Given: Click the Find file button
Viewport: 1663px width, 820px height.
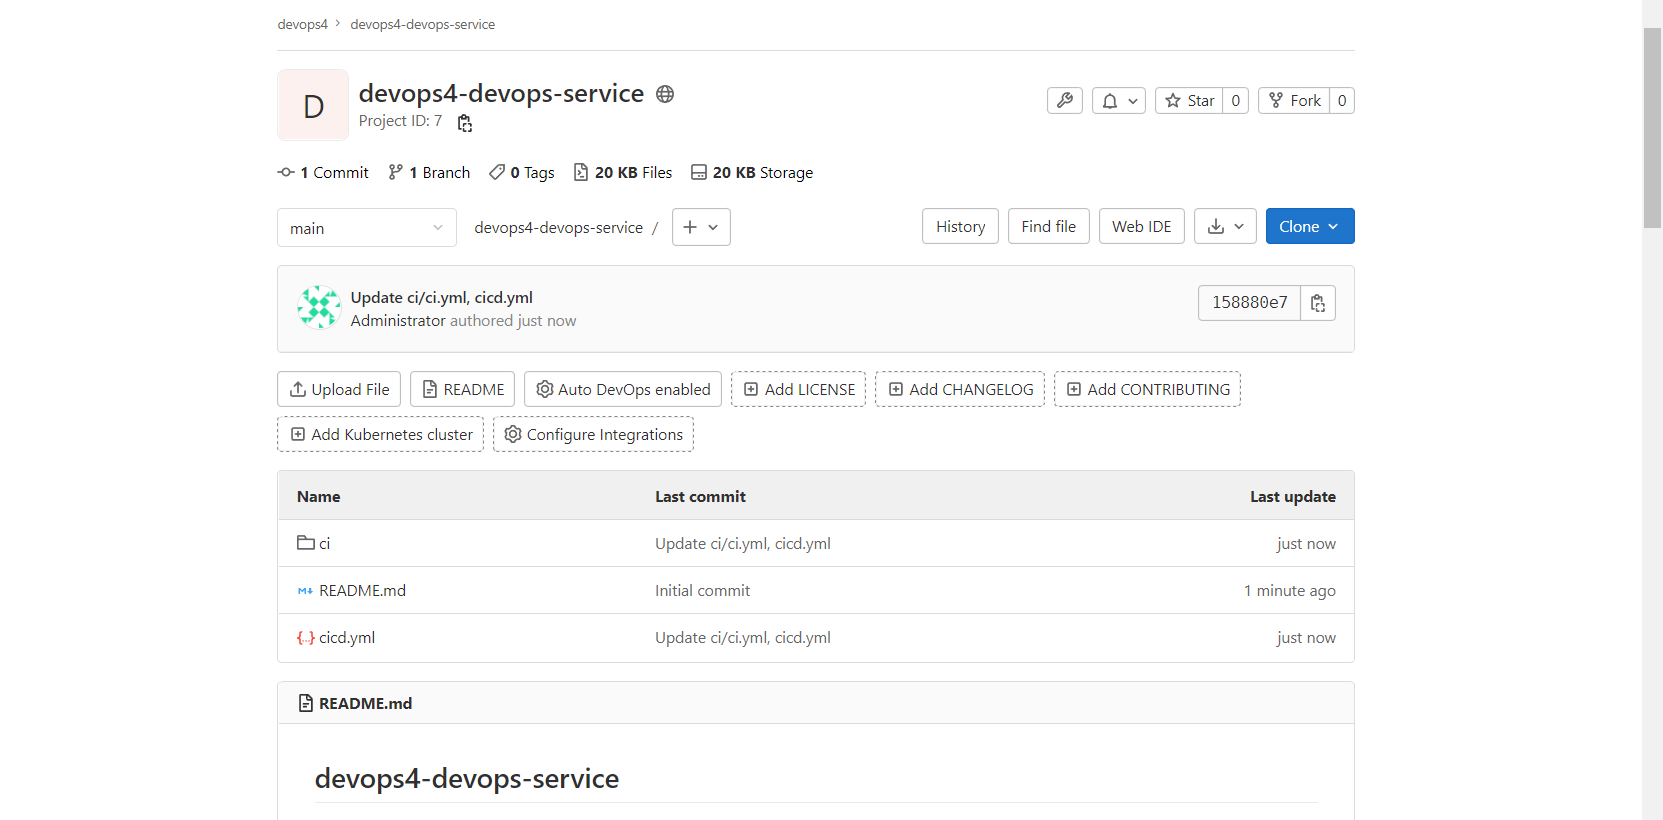Looking at the screenshot, I should (x=1048, y=227).
